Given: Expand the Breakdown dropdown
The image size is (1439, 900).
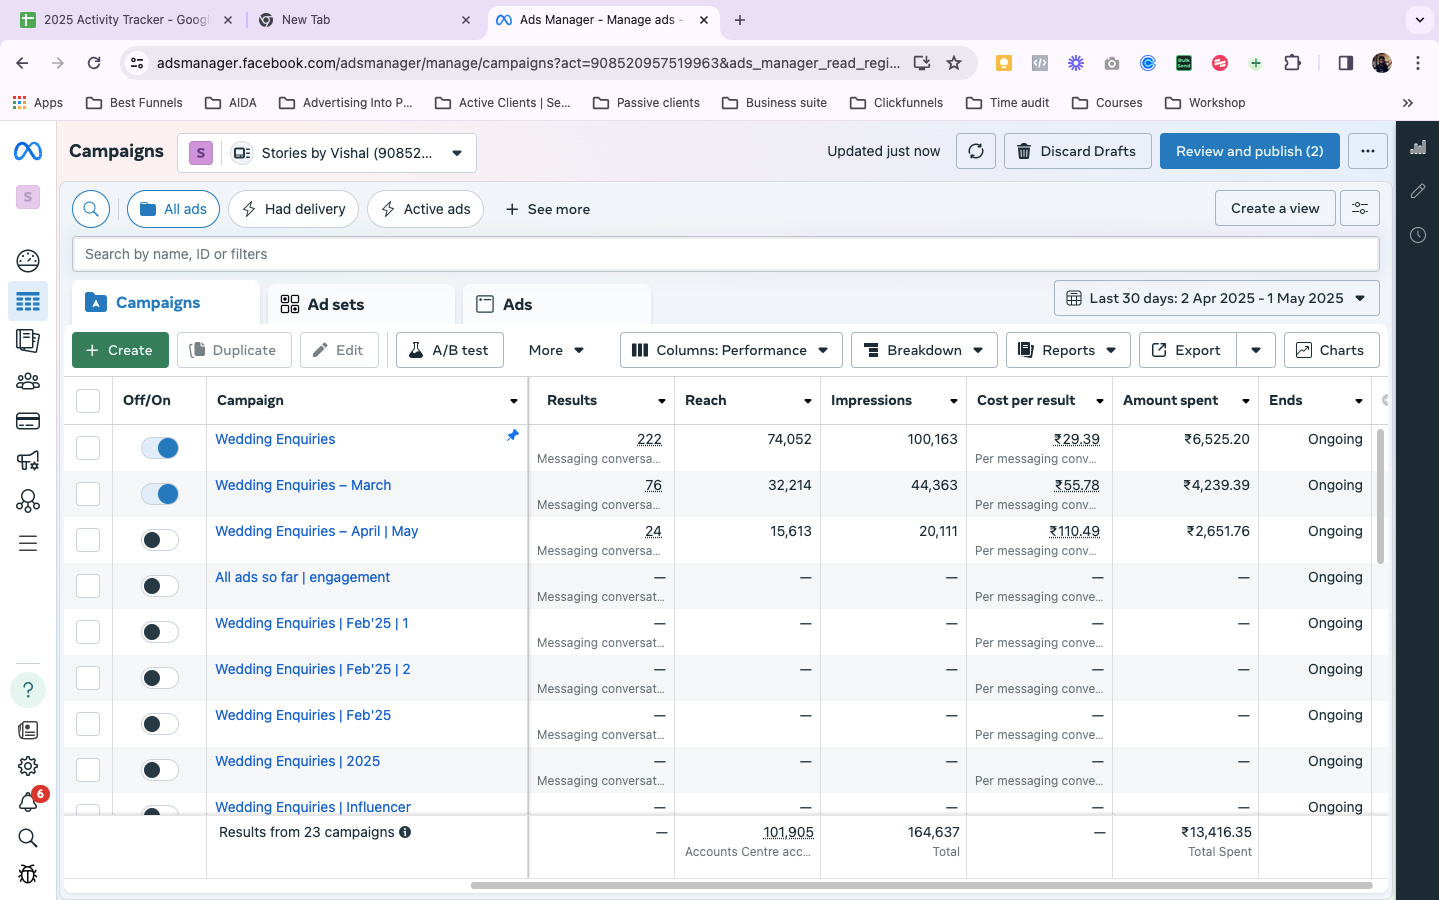Looking at the screenshot, I should [x=924, y=350].
